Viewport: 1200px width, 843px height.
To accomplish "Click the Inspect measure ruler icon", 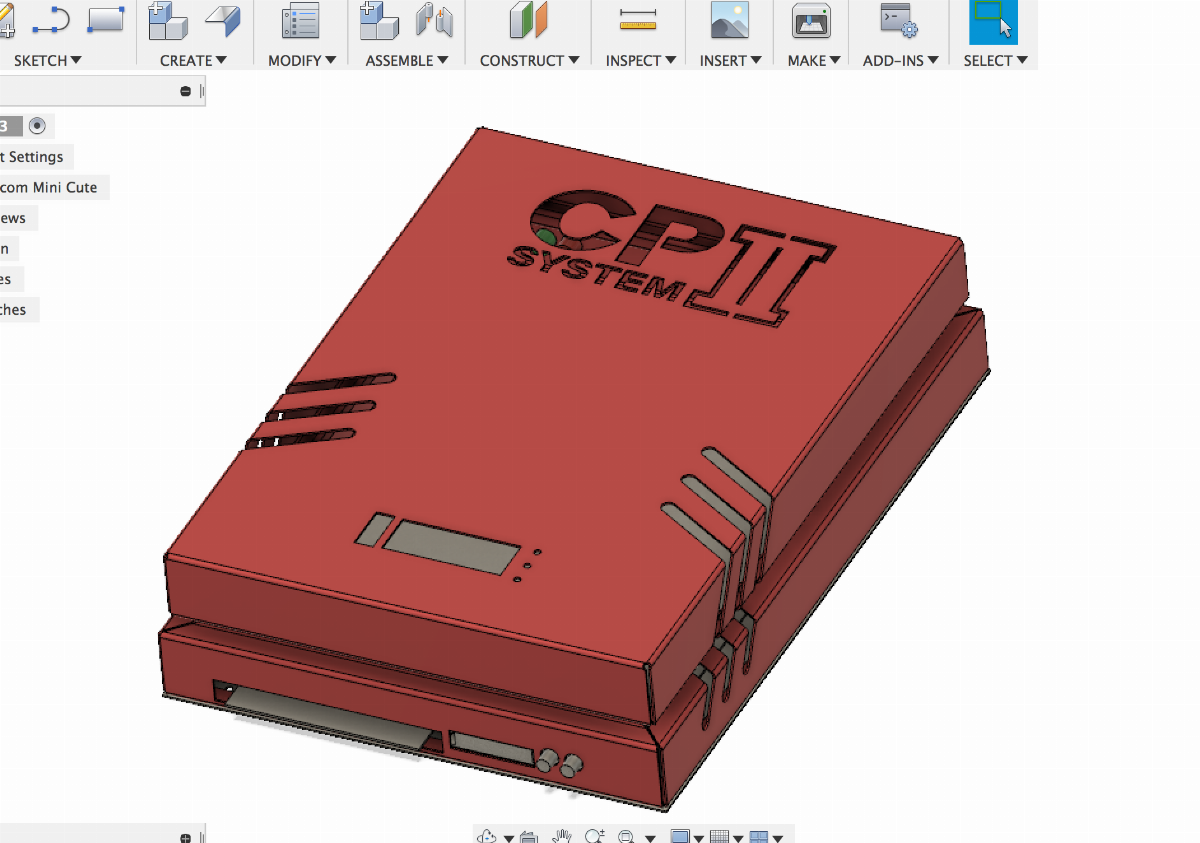I will pyautogui.click(x=638, y=20).
